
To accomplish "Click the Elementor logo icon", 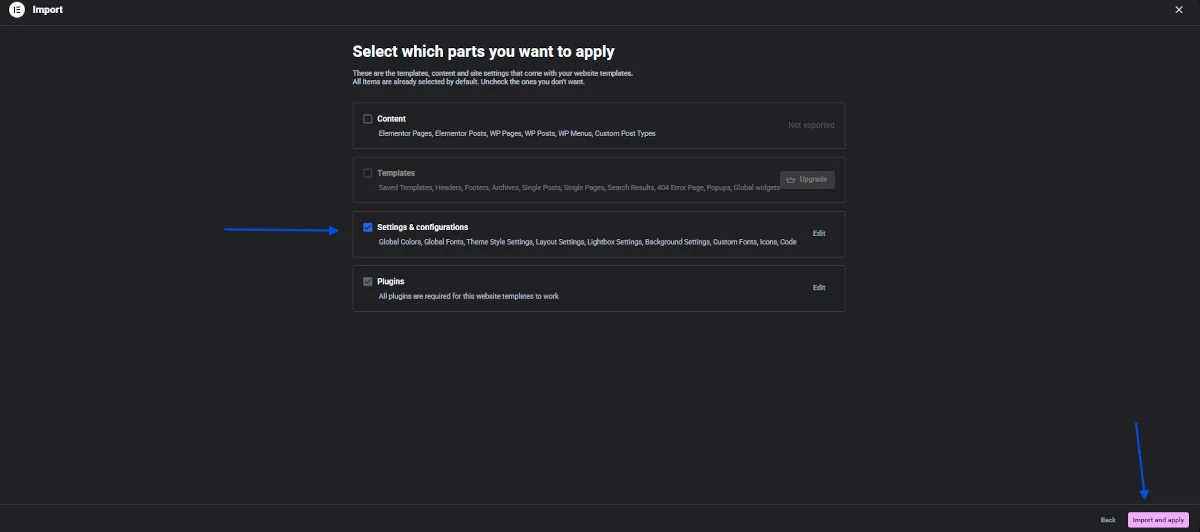I will pos(17,10).
